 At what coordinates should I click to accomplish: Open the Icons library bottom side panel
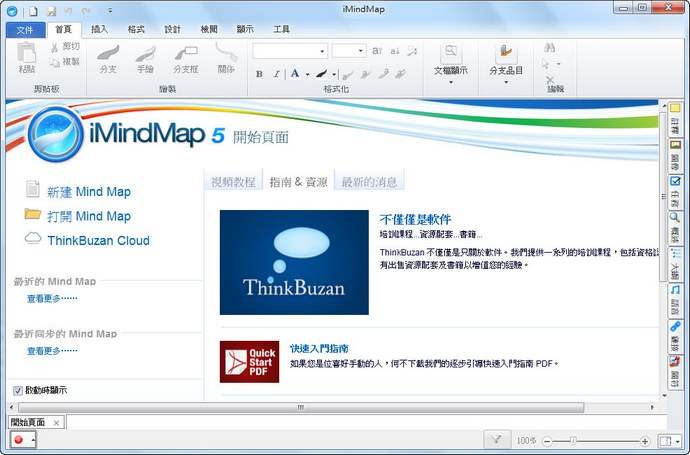click(x=675, y=372)
